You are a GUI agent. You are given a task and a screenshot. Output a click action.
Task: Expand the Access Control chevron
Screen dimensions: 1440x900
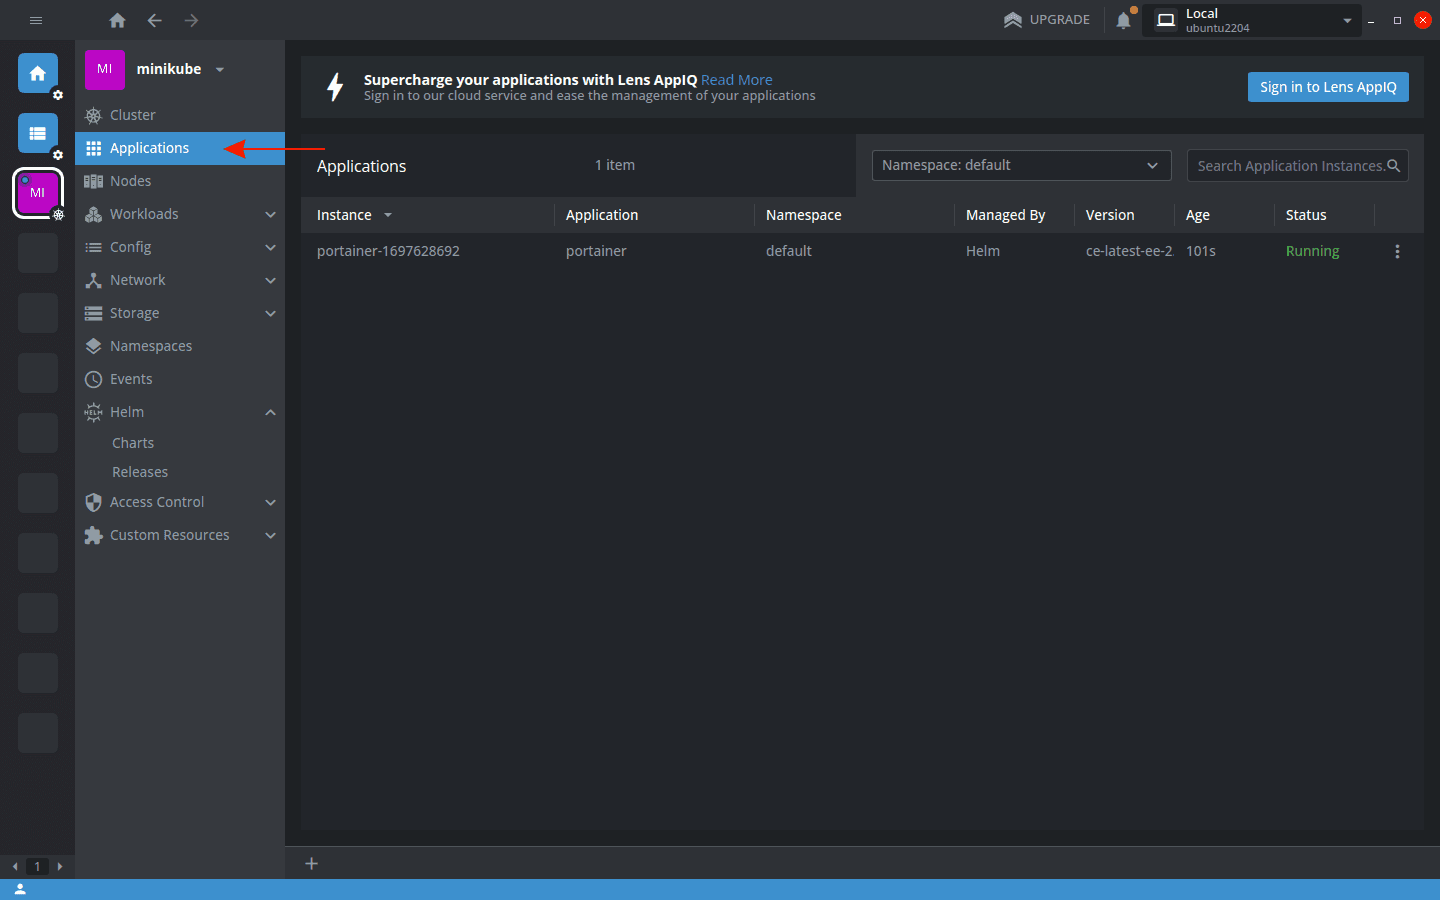(x=270, y=502)
